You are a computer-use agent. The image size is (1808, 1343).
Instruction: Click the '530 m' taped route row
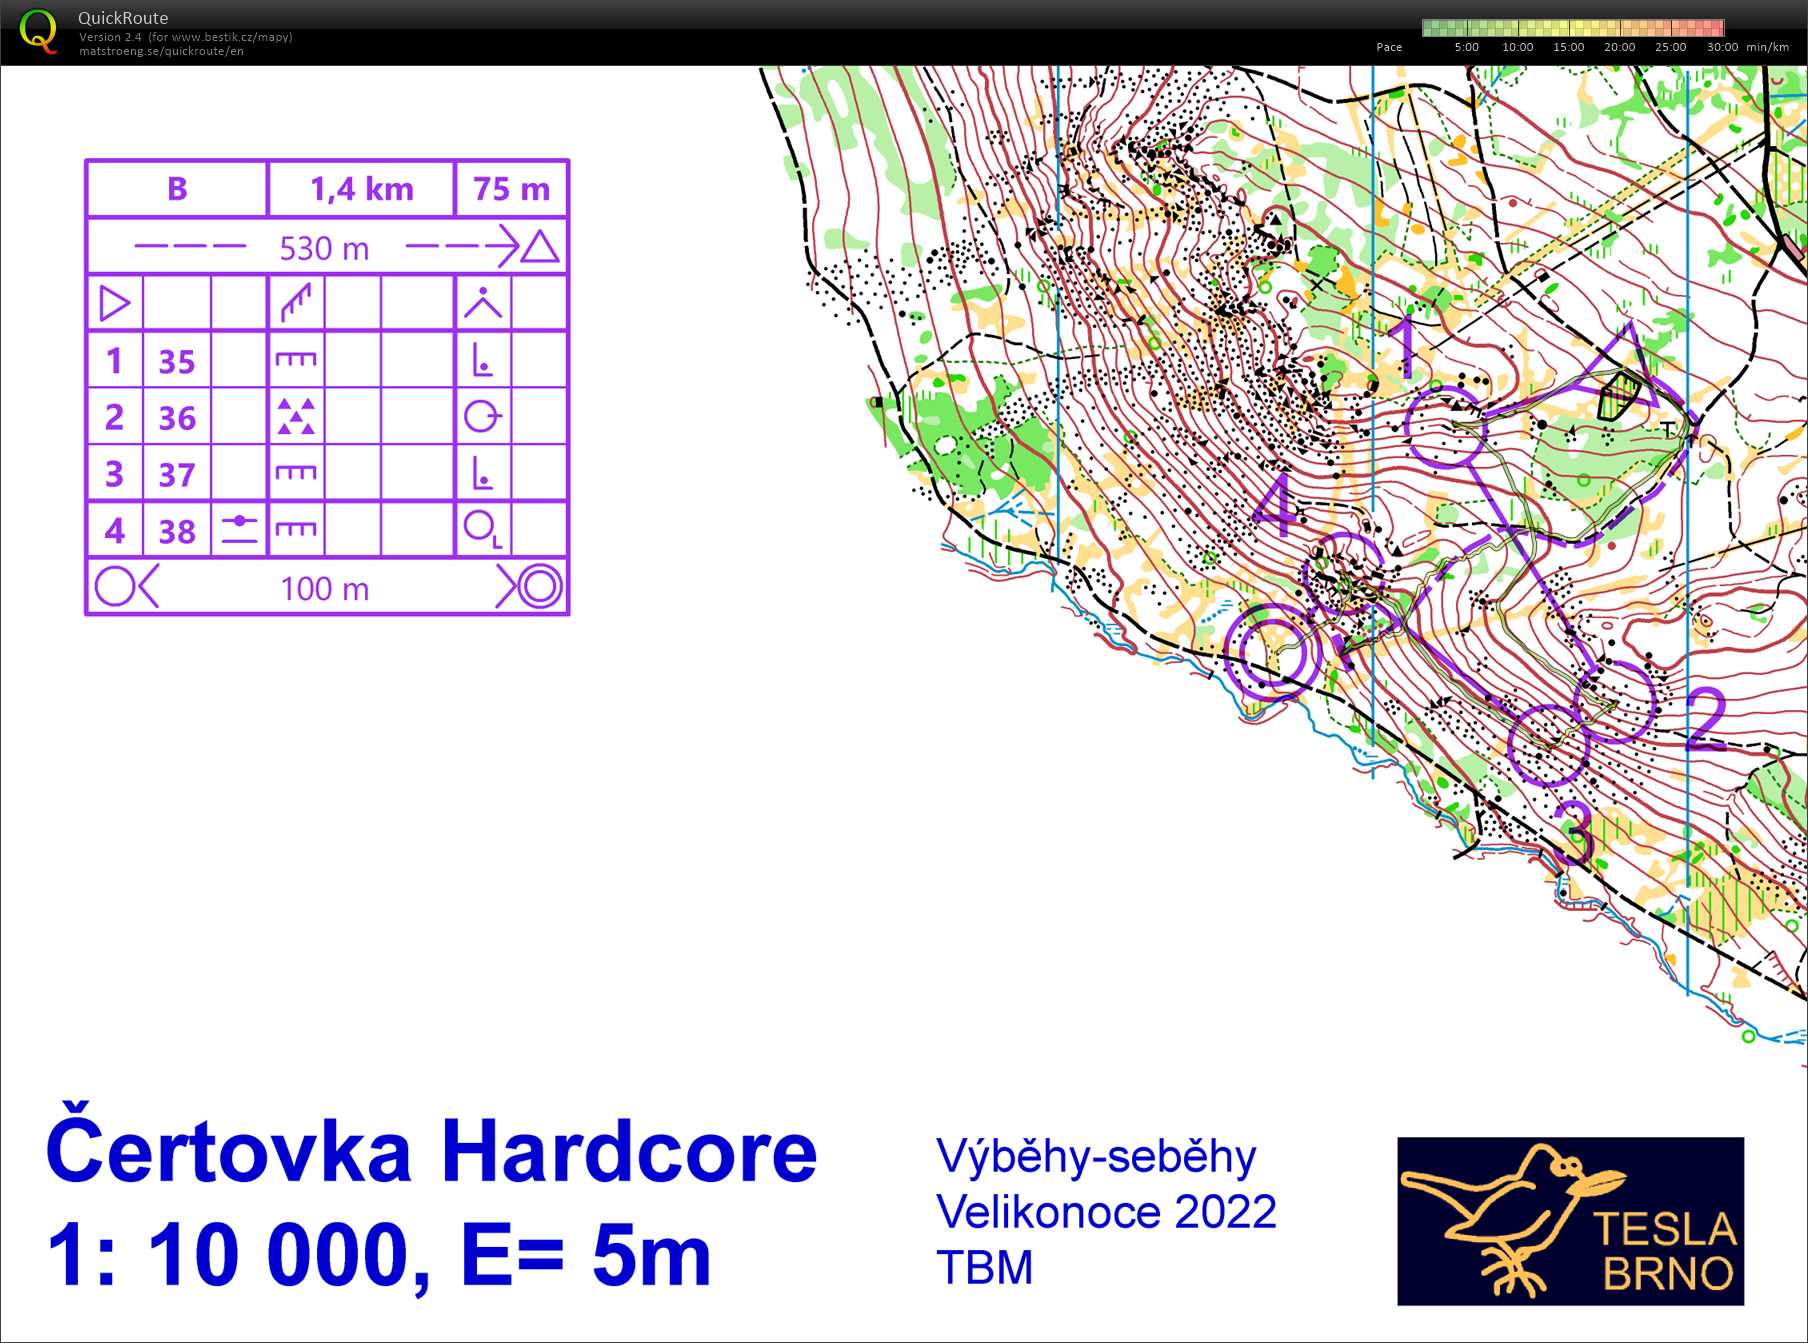coord(324,246)
